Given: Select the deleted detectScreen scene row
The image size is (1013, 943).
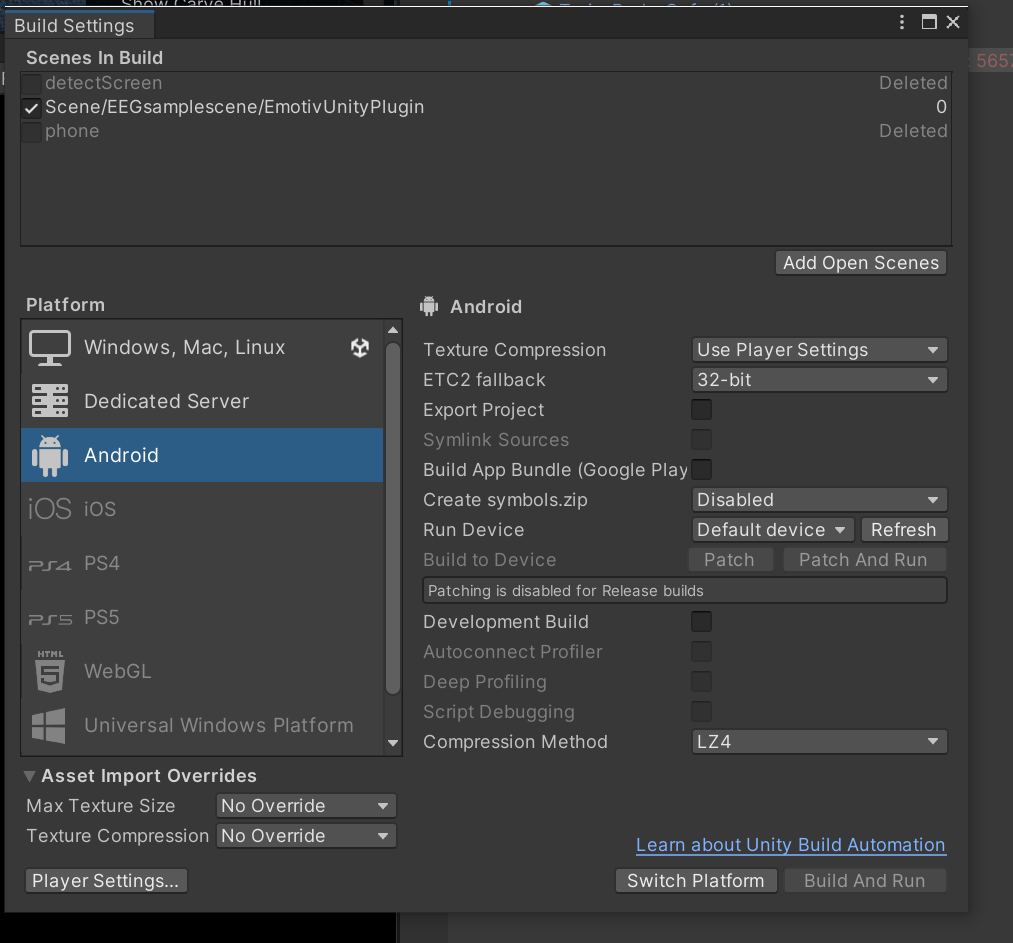Looking at the screenshot, I should point(486,83).
